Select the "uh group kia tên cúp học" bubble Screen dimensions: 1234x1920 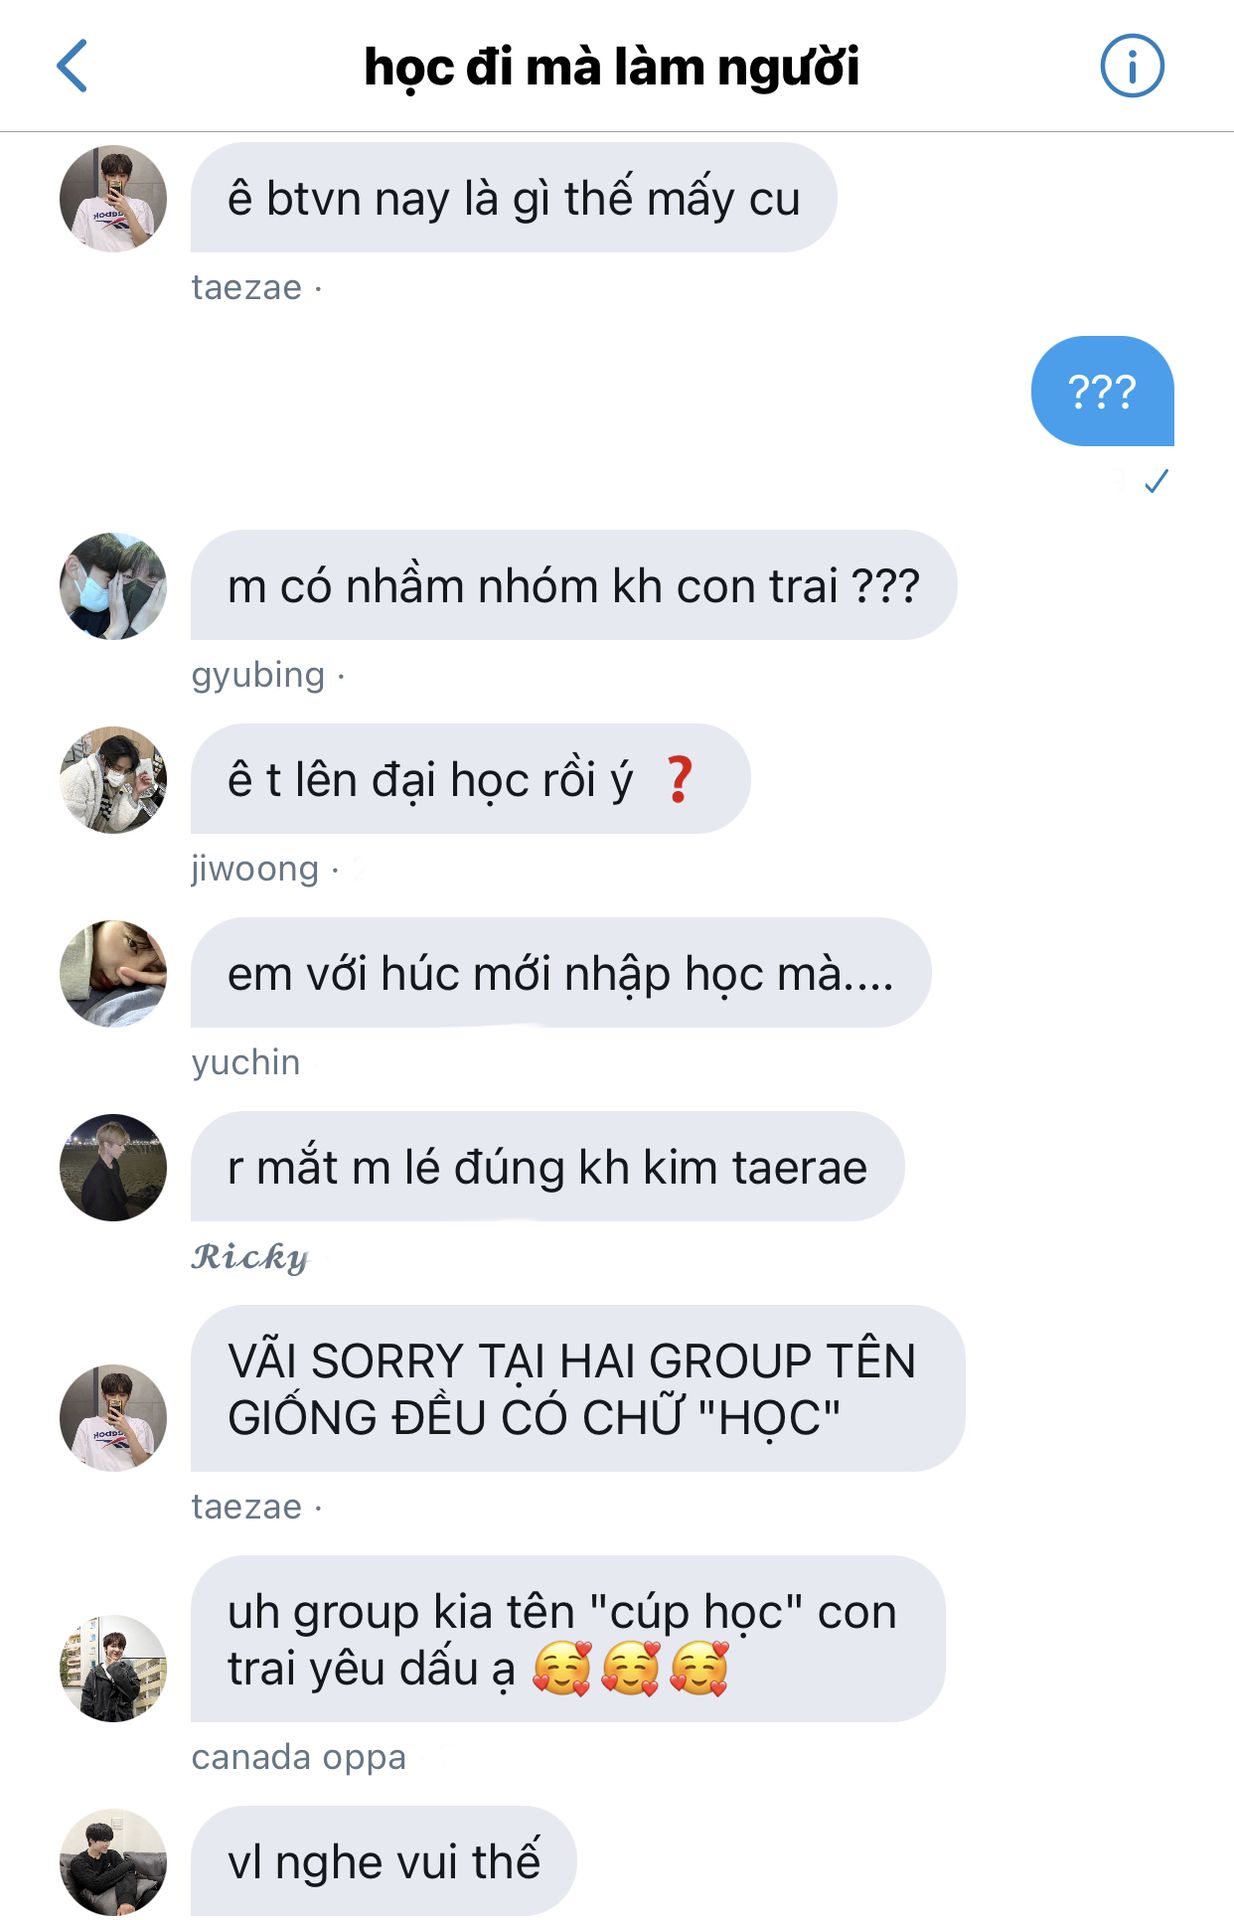(x=568, y=1639)
